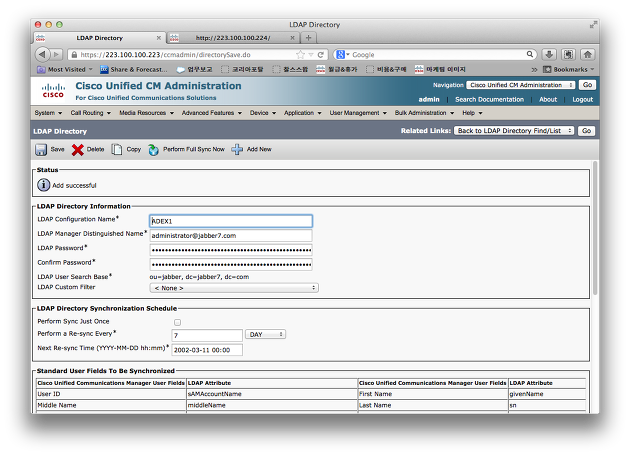Click the Cisco logo
Image resolution: width=630 pixels, height=456 pixels.
pyautogui.click(x=53, y=91)
